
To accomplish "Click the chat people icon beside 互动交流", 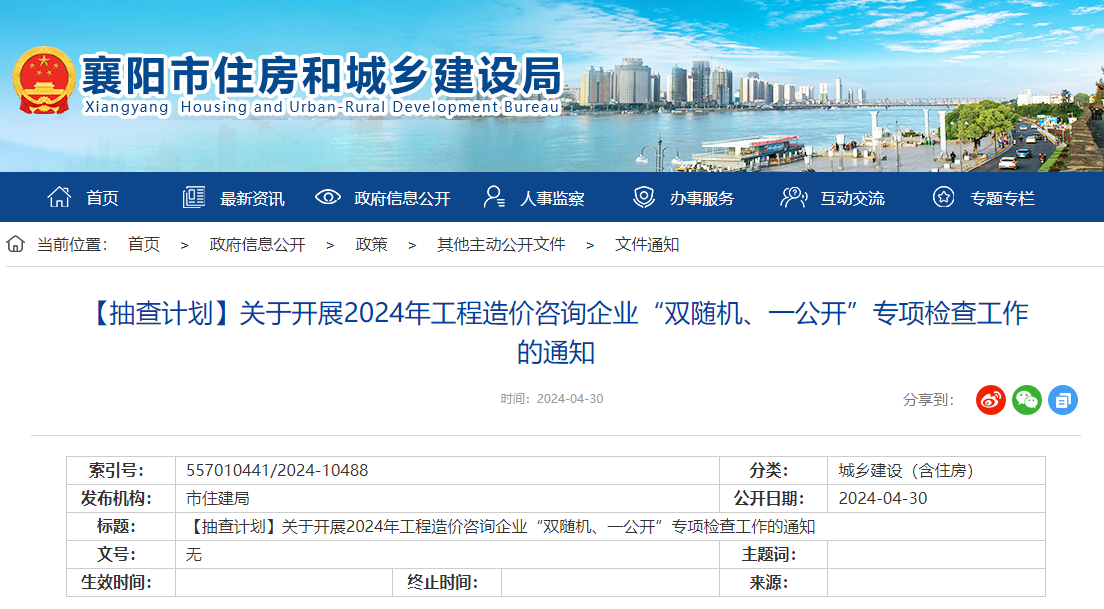I will click(x=794, y=197).
